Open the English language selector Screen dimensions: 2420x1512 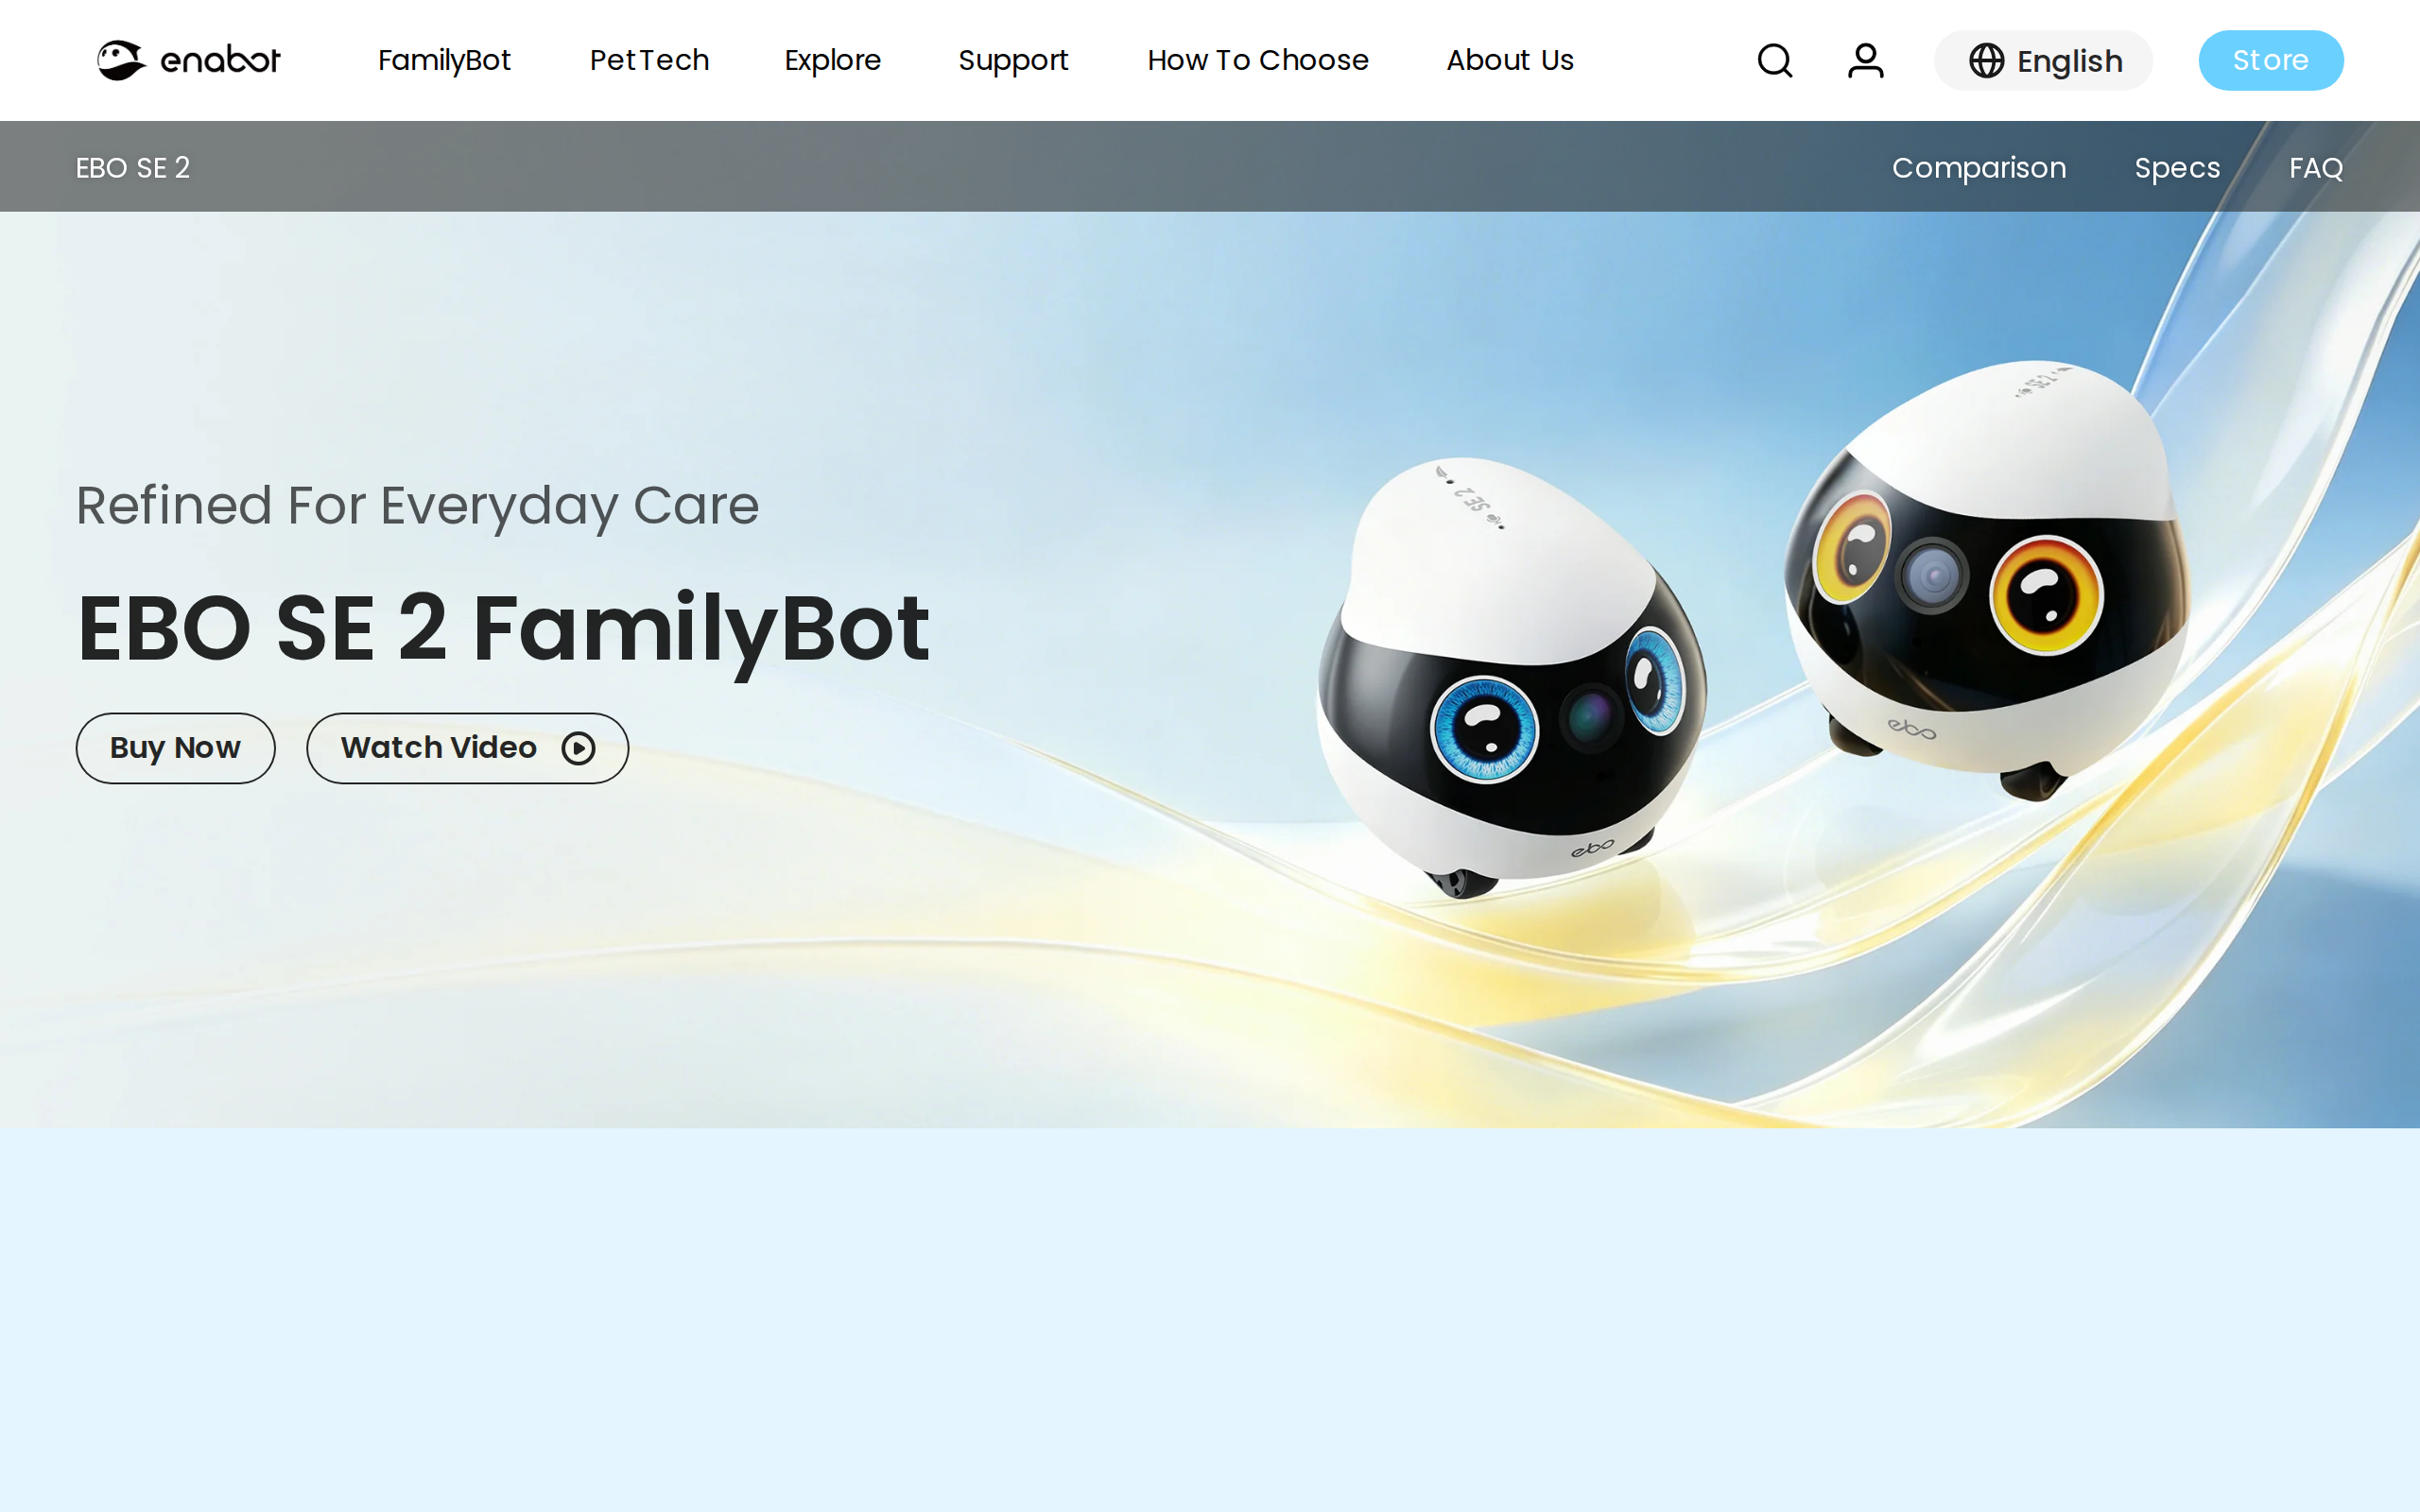pos(2043,61)
